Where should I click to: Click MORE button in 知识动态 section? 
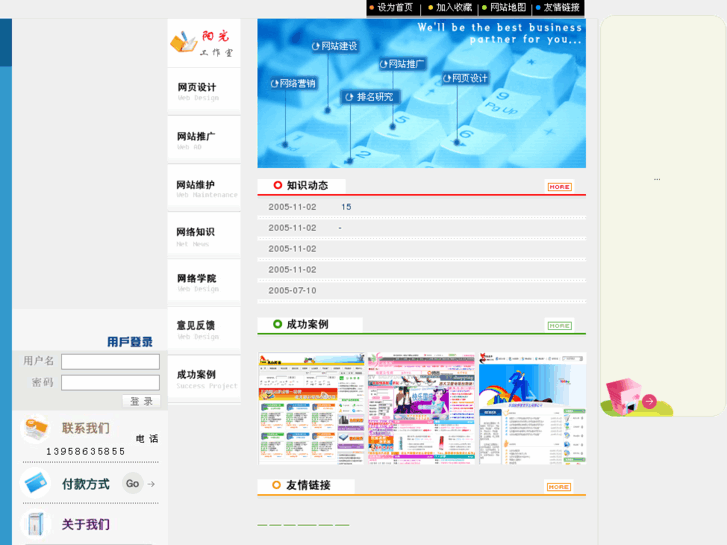[x=559, y=187]
